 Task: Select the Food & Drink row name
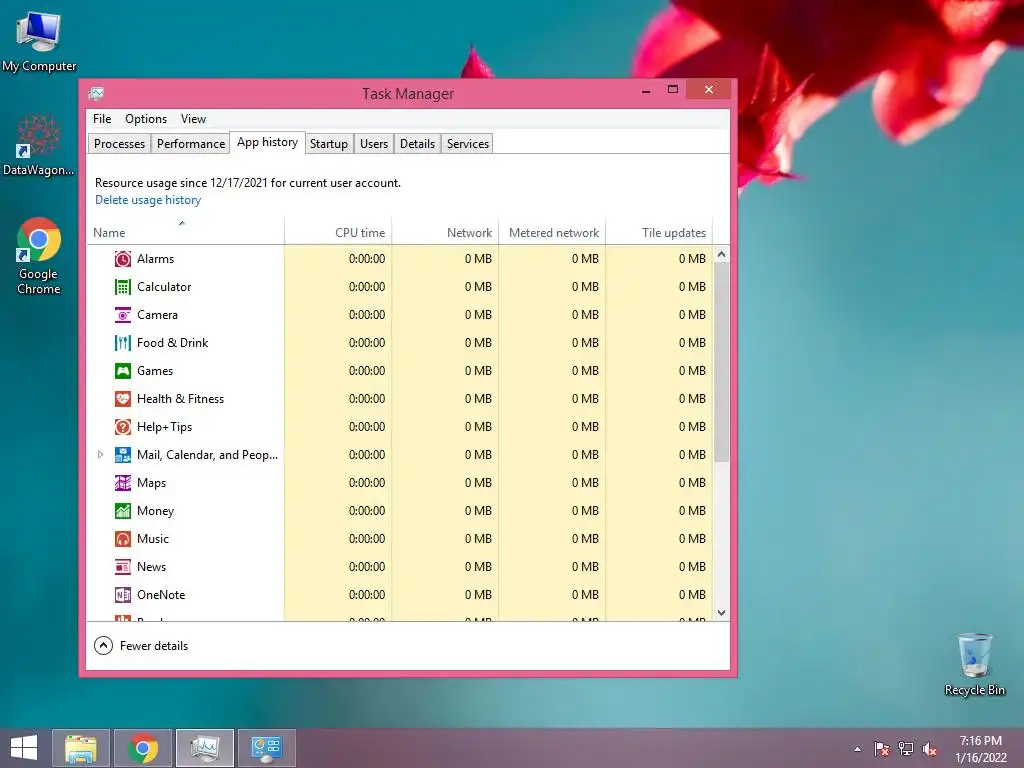(x=172, y=343)
